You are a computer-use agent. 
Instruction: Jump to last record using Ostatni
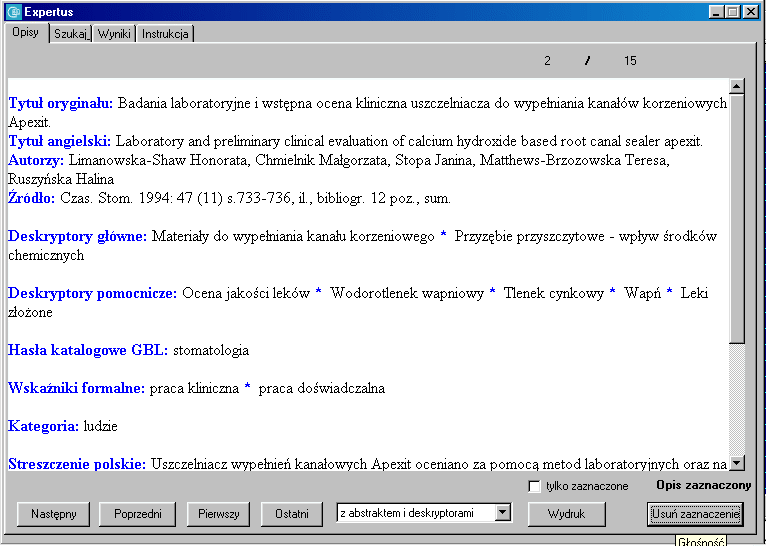tap(292, 514)
